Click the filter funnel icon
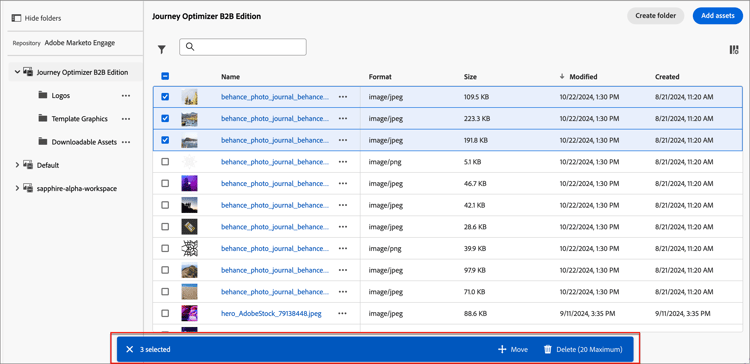Viewport: 750px width, 364px height. (162, 49)
